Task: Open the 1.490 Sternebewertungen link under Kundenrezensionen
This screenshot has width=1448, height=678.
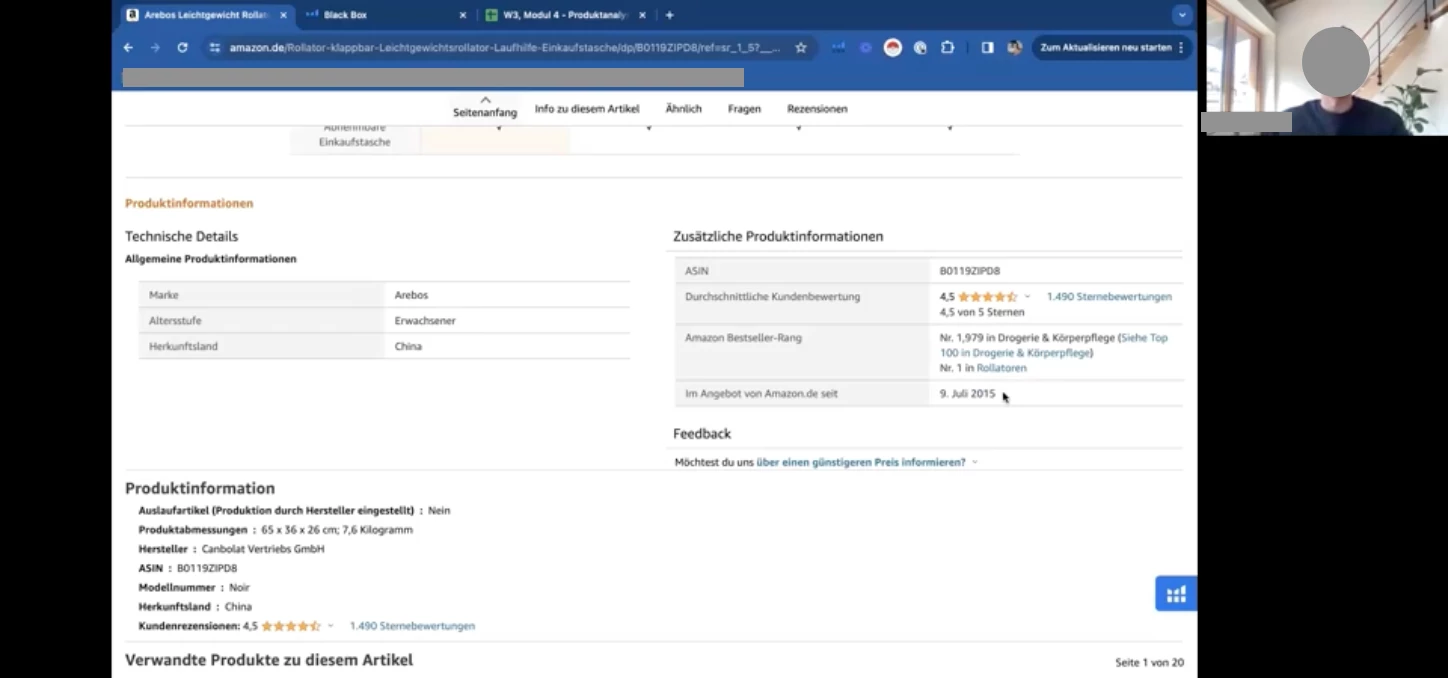Action: [412, 626]
